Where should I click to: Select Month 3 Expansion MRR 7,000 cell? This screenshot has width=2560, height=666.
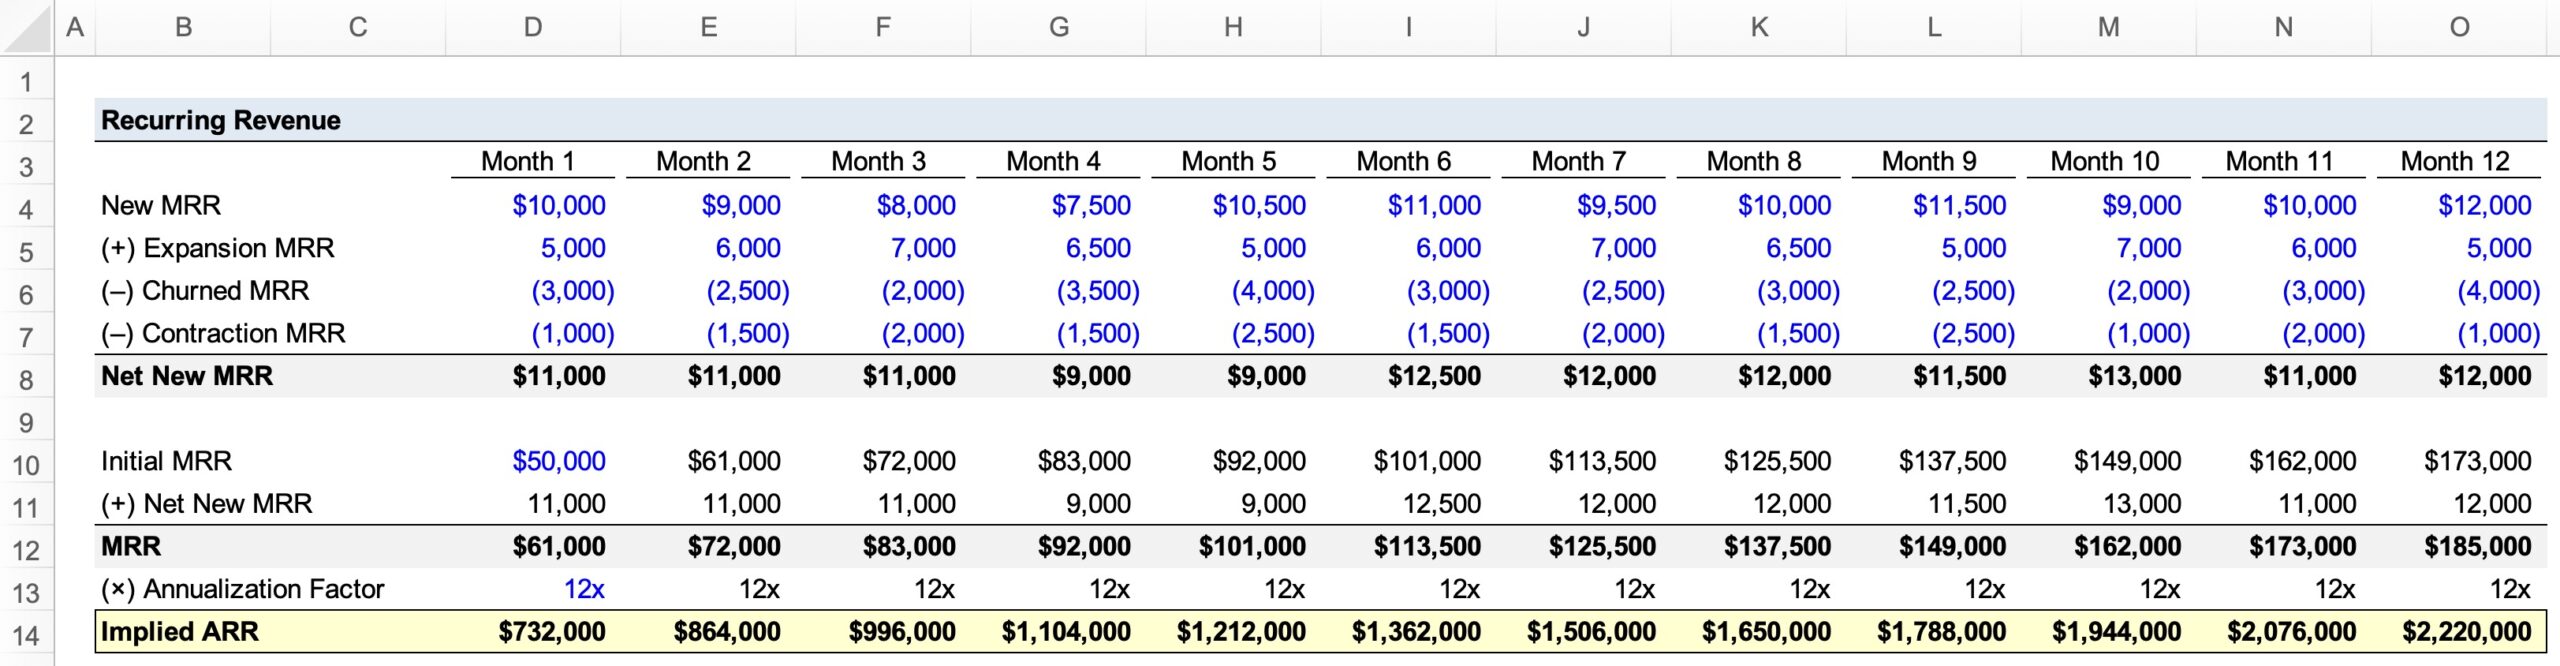click(883, 248)
